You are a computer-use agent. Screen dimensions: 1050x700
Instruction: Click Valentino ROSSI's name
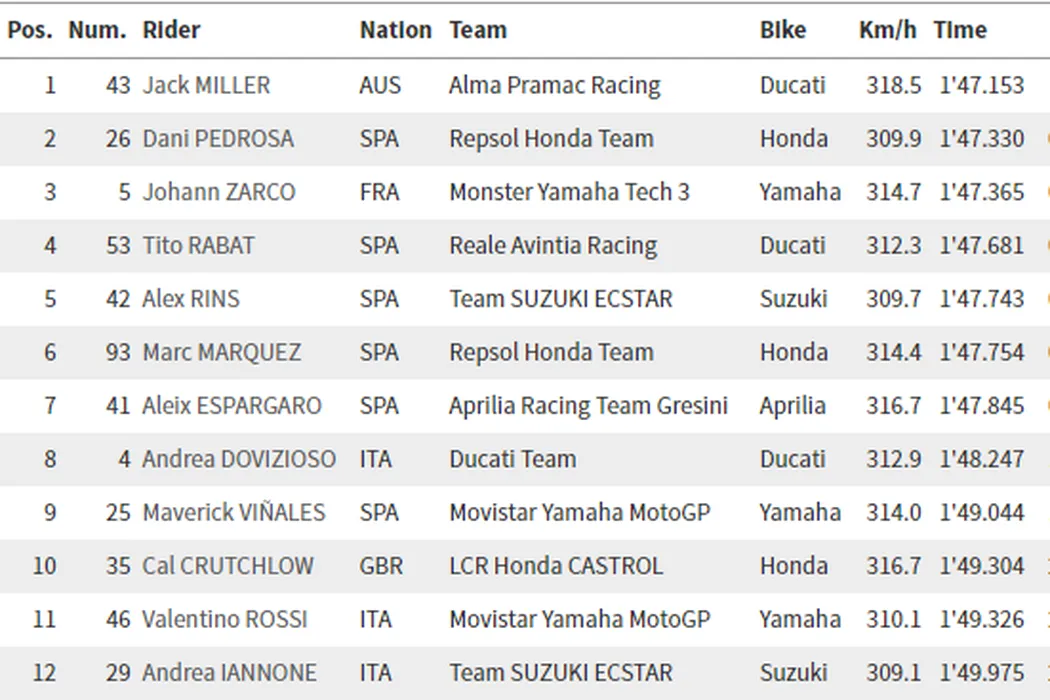tap(225, 619)
